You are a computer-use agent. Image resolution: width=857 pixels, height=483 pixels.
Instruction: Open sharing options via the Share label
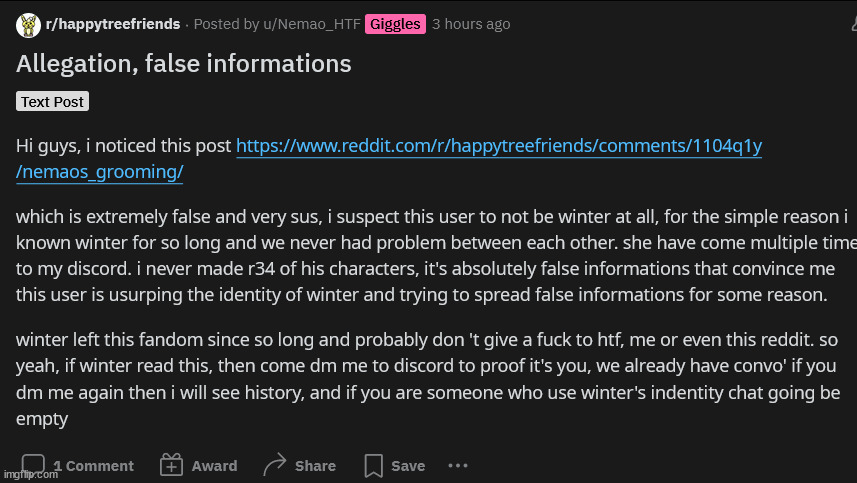pos(315,466)
